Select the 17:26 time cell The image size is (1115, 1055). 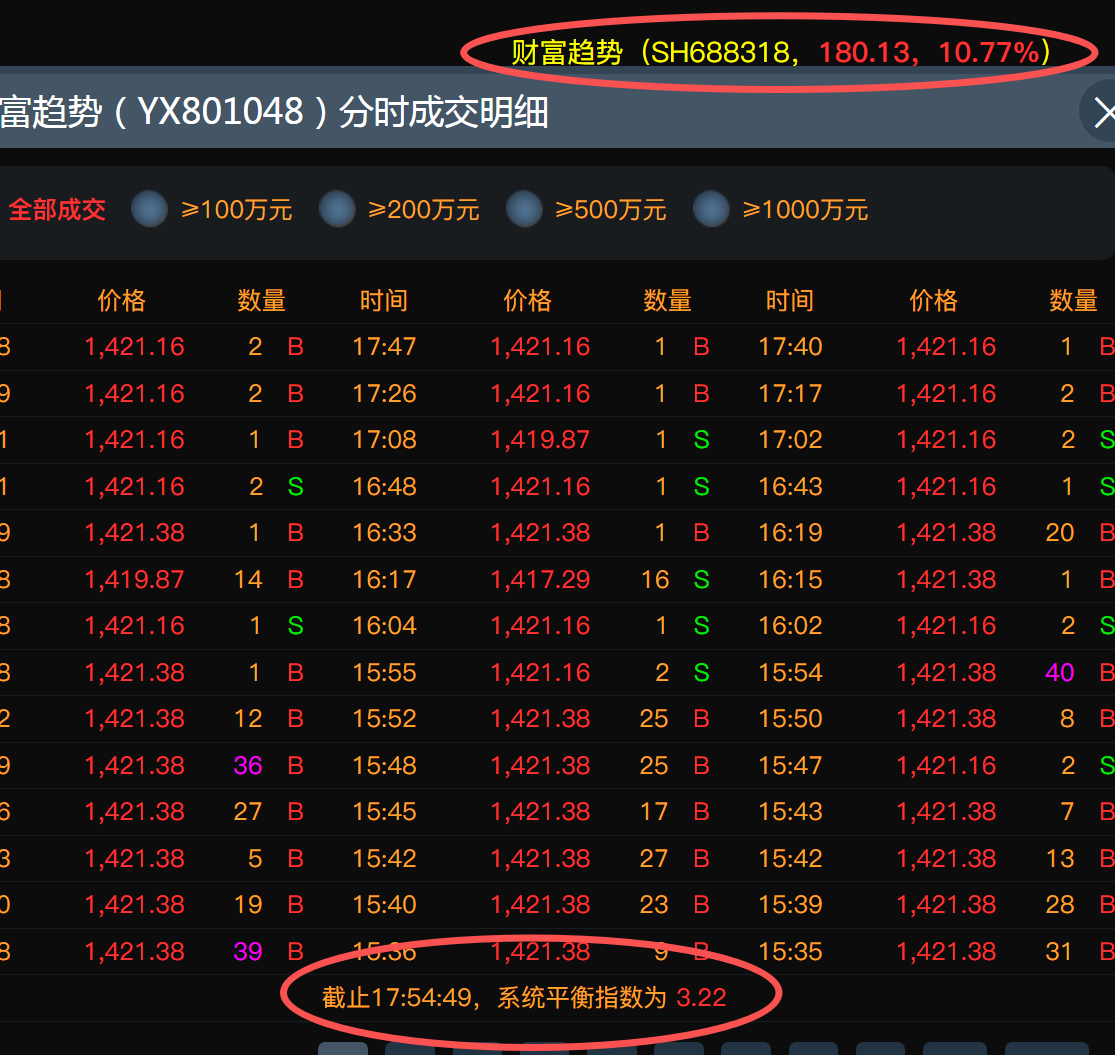(385, 393)
